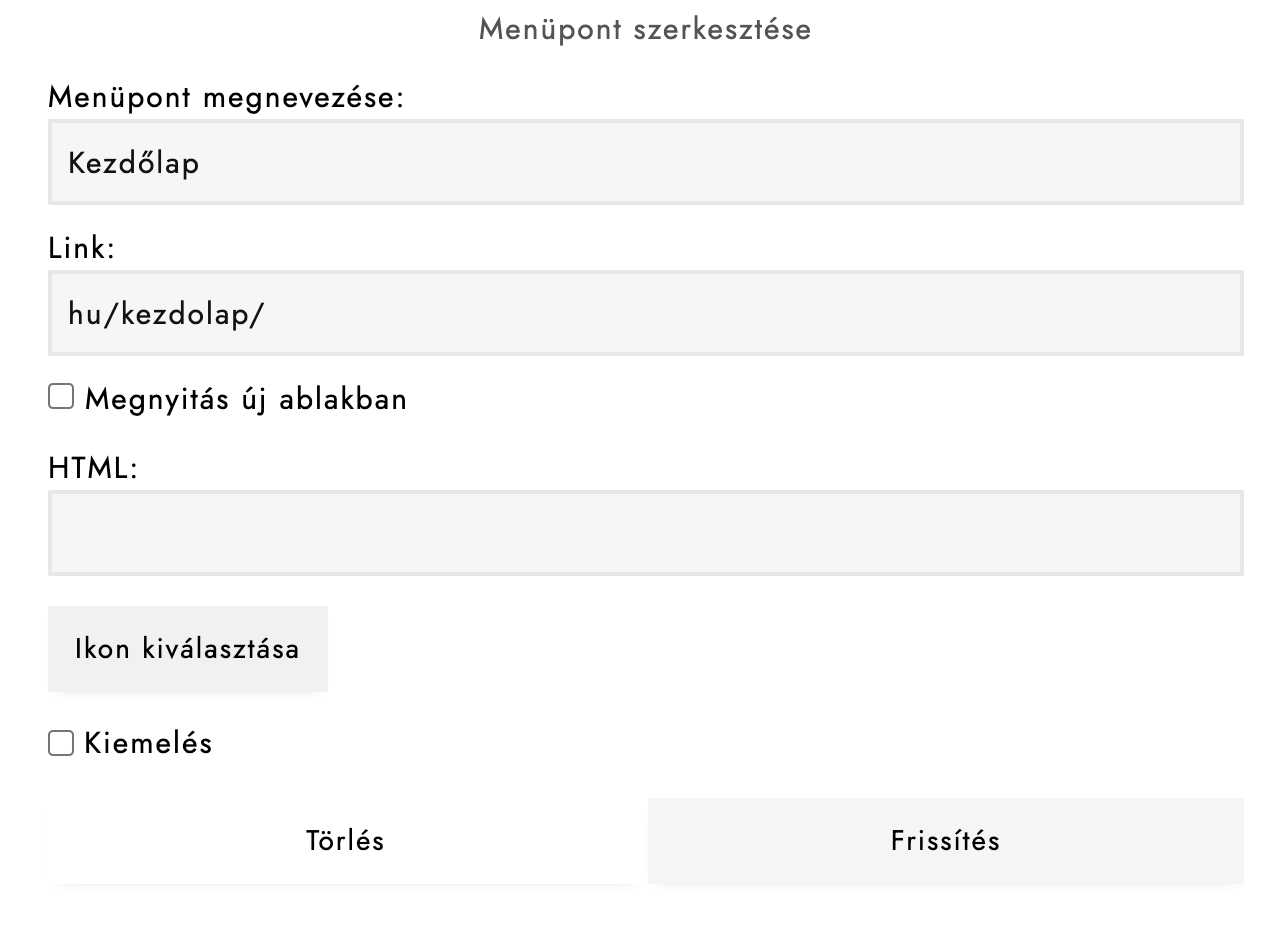Click on the 'Kezdőlap' text value
Viewport: 1288px width, 926px height.
134,163
